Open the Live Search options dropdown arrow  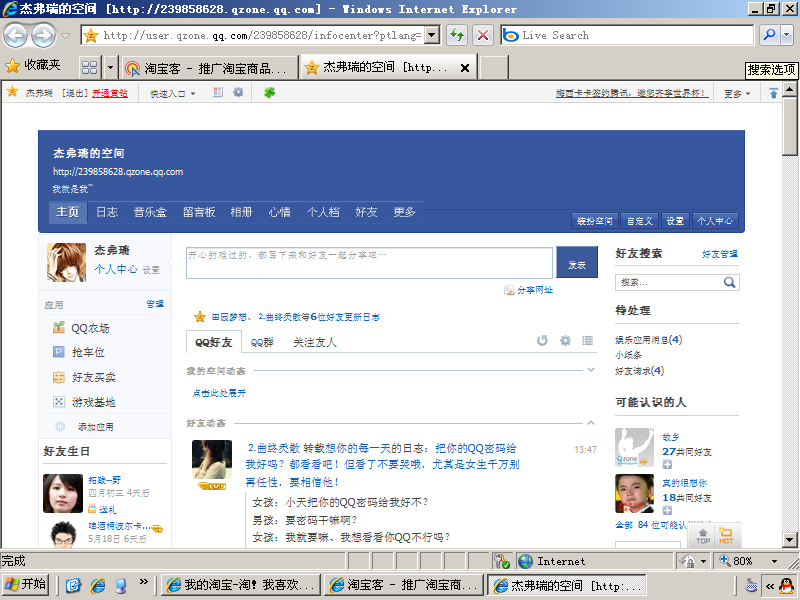786,35
